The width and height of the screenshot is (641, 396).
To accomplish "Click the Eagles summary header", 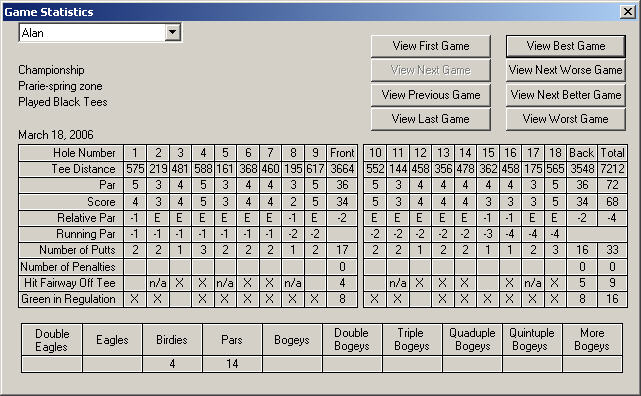I will click(112, 340).
